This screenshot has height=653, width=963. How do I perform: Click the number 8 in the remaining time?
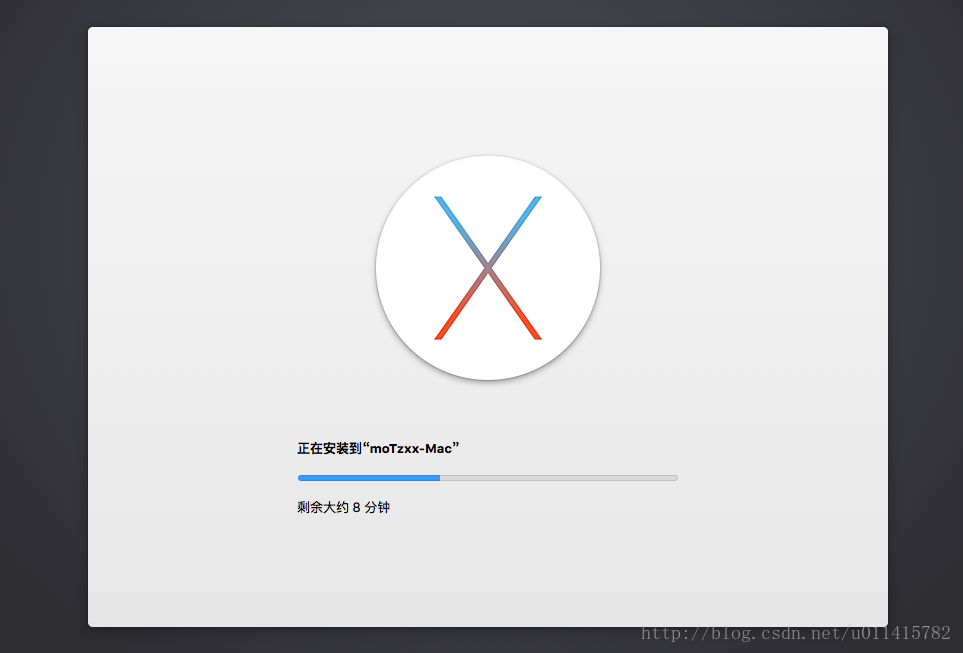pyautogui.click(x=357, y=508)
